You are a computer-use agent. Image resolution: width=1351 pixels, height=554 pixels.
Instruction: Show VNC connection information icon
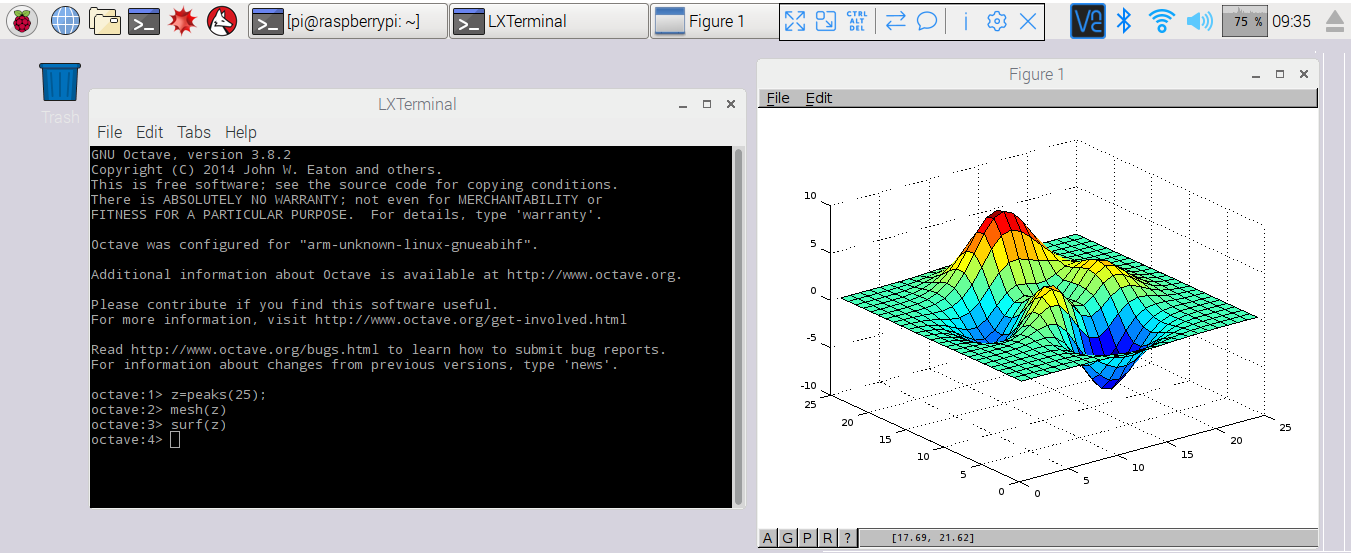click(x=965, y=21)
